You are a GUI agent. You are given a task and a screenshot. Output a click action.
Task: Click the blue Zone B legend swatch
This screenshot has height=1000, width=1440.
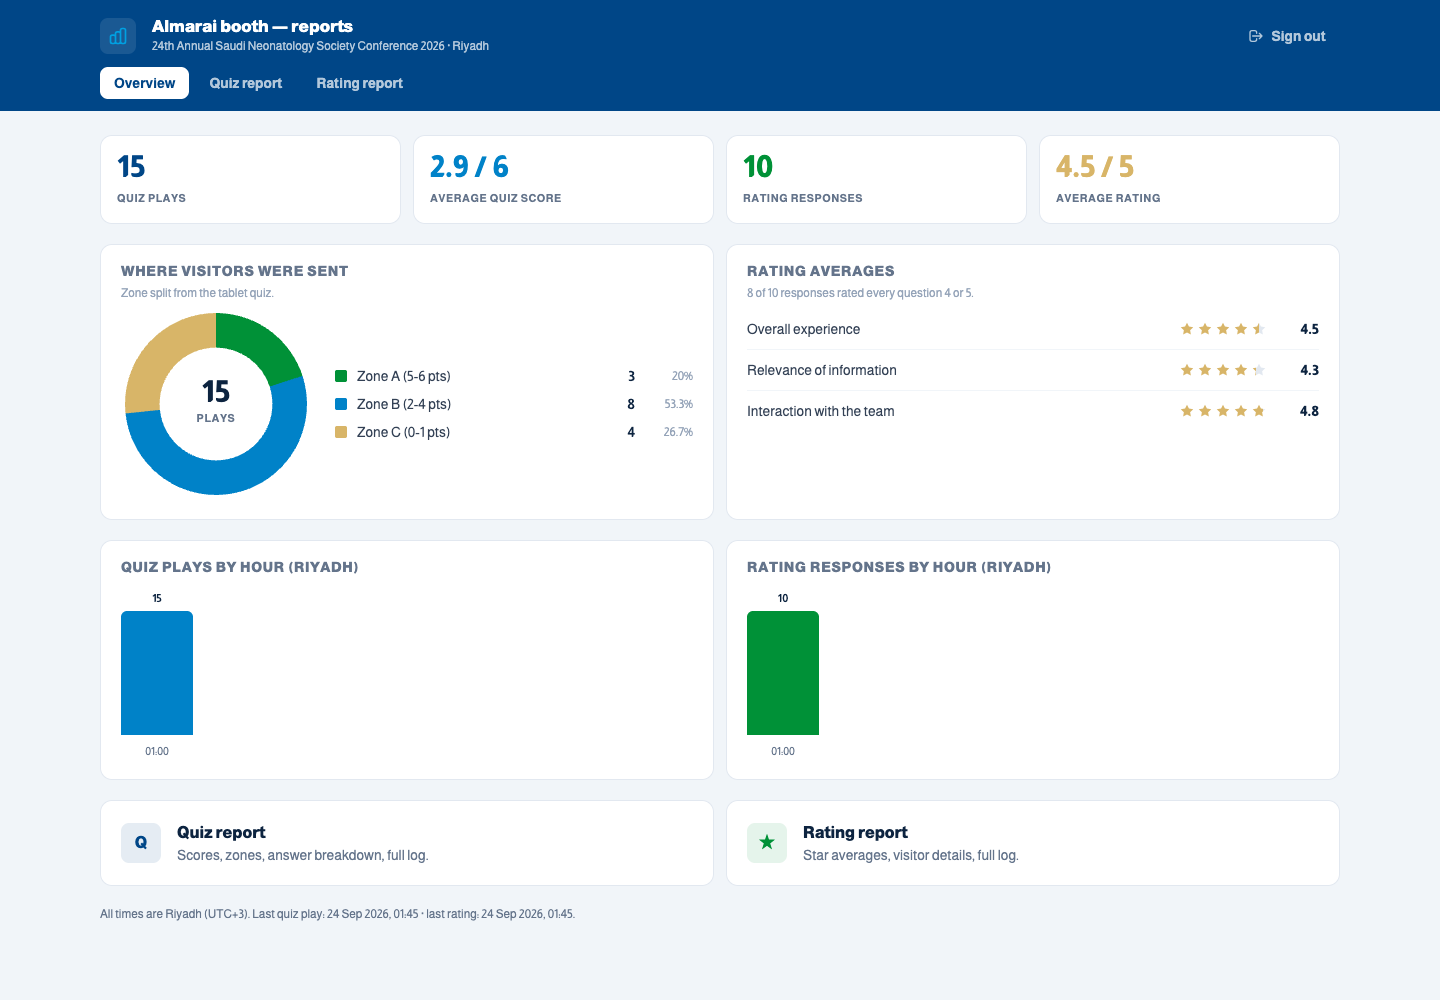[x=341, y=404]
